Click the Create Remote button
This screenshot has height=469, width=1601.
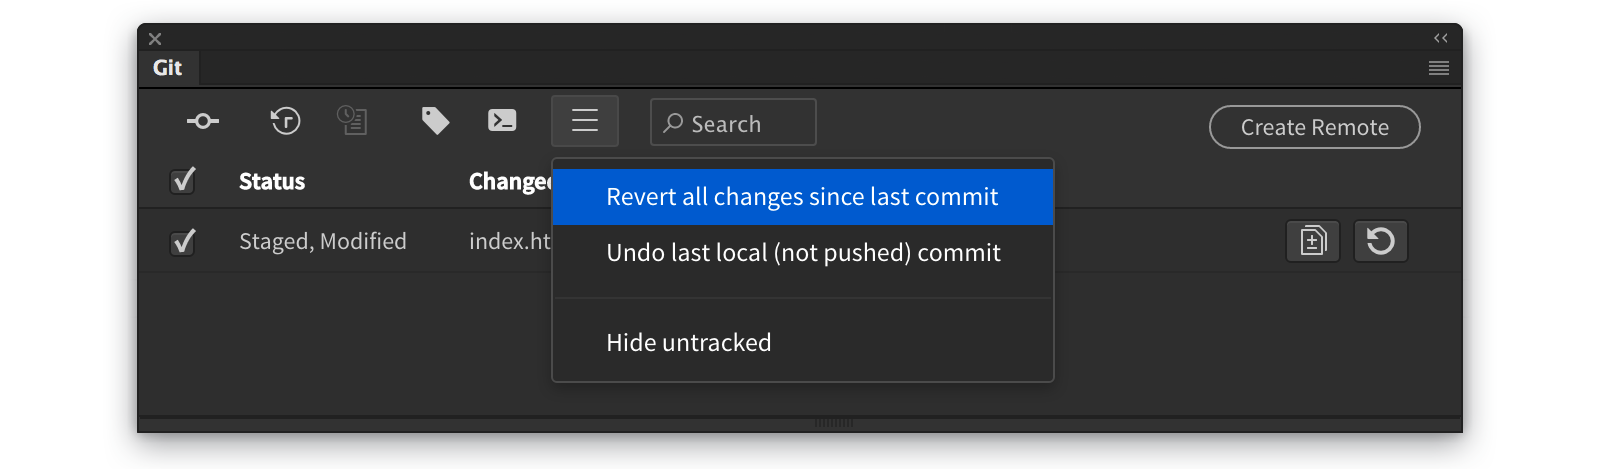click(x=1314, y=127)
